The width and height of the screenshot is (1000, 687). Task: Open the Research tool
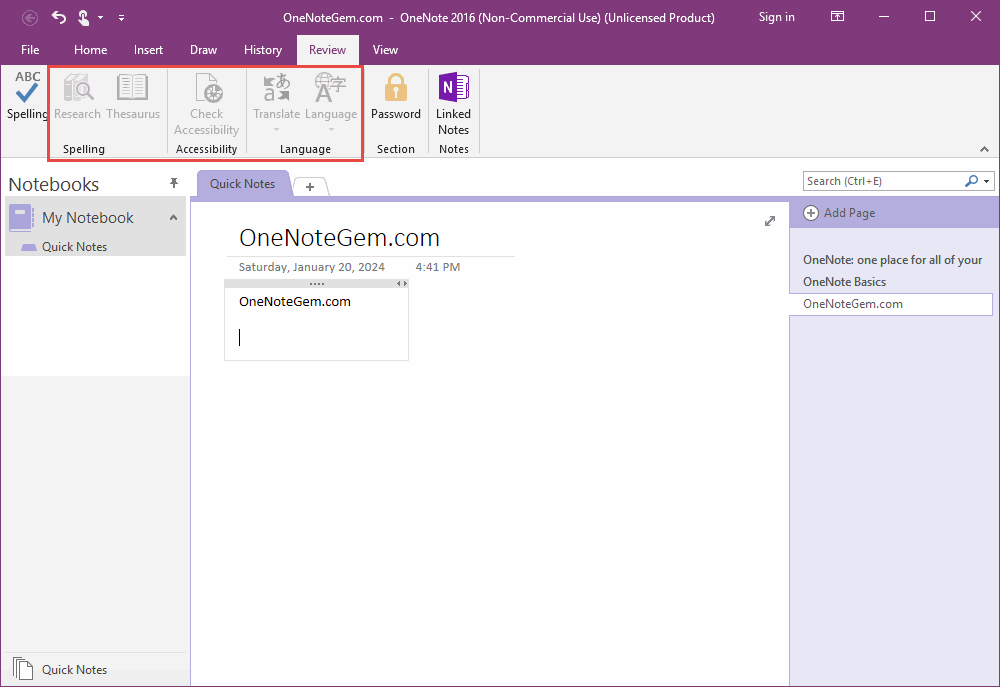pos(77,96)
